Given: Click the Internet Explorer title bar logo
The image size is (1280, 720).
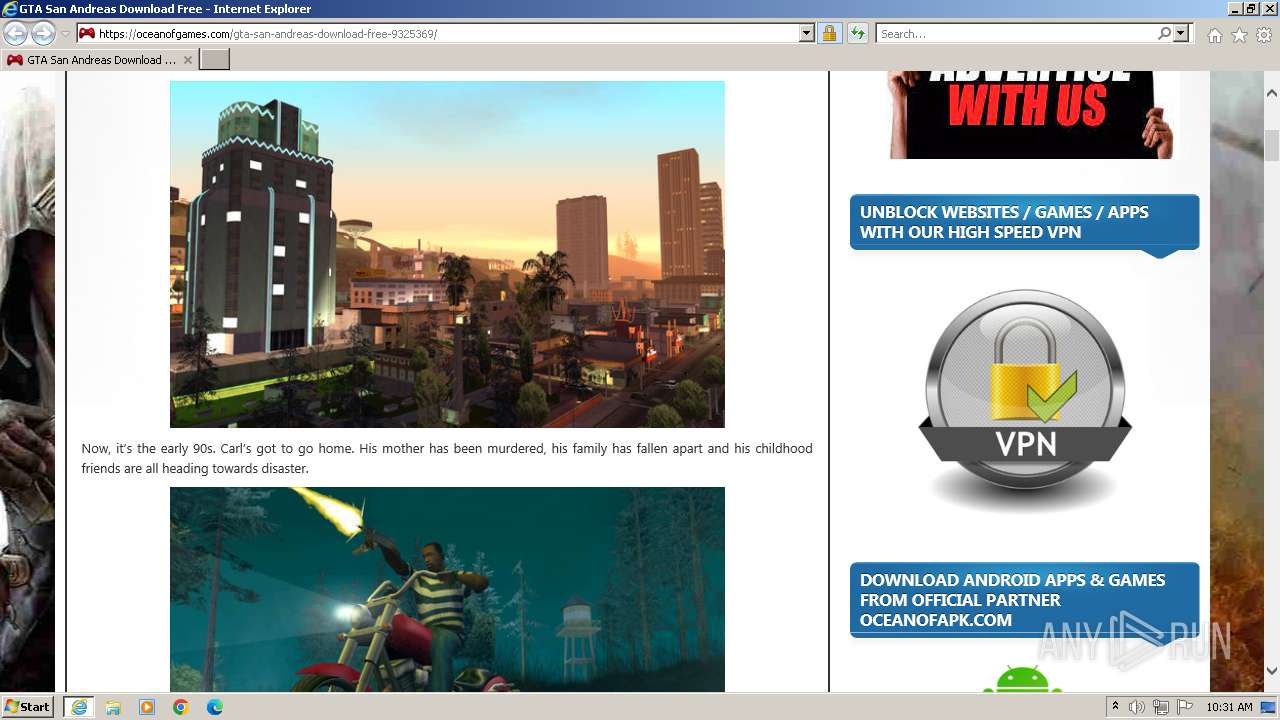Looking at the screenshot, I should coord(10,9).
